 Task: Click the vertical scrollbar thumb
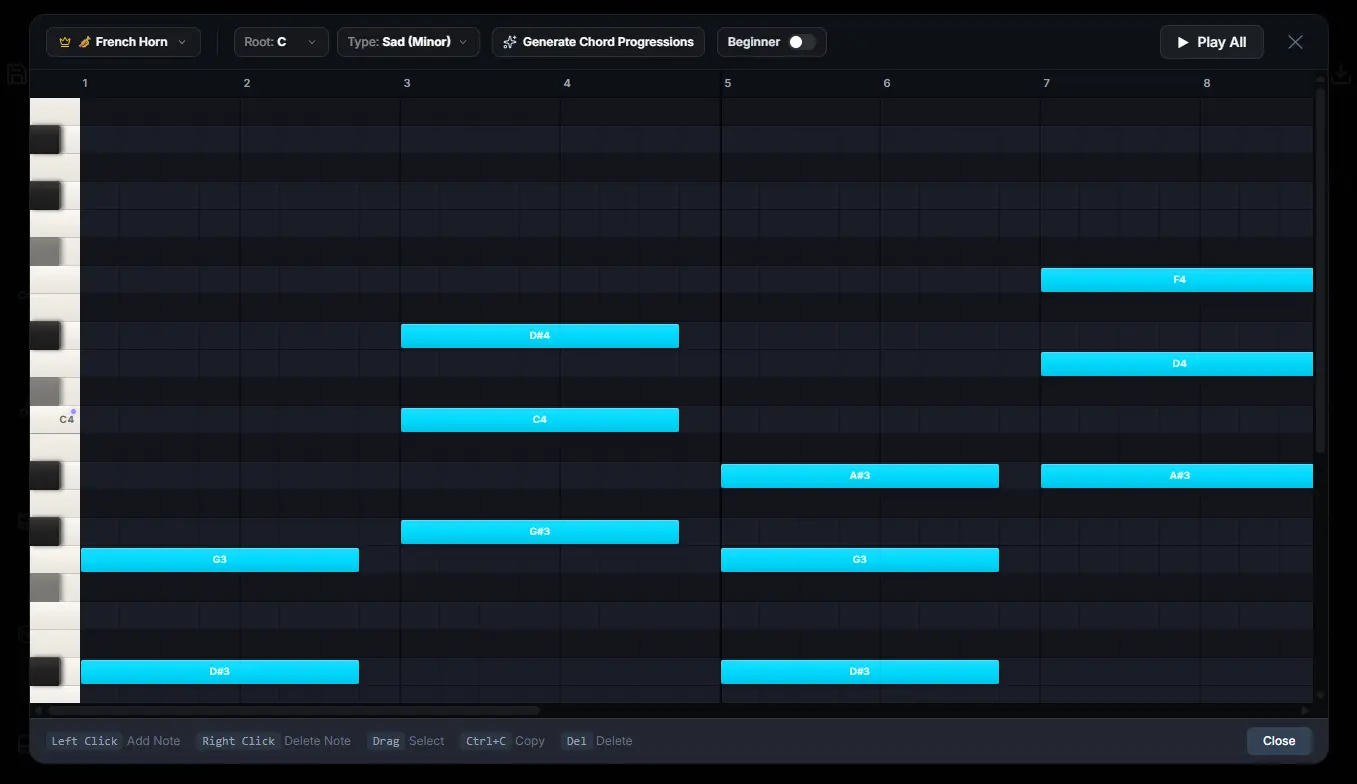[1320, 270]
